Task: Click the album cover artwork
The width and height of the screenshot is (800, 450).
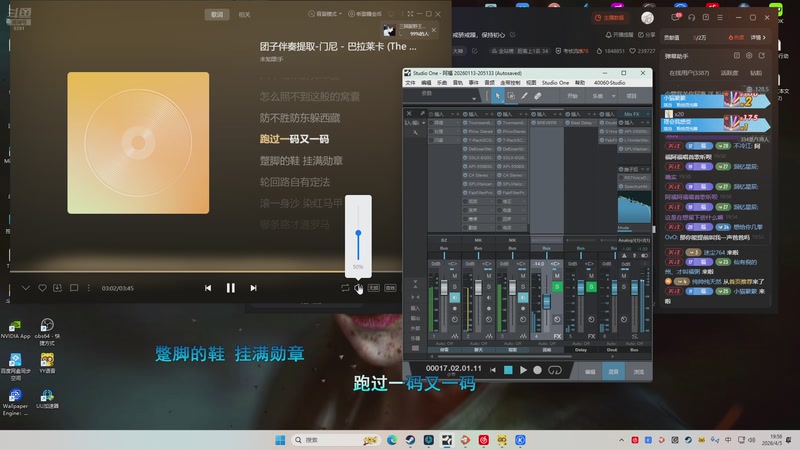Action: [x=138, y=143]
